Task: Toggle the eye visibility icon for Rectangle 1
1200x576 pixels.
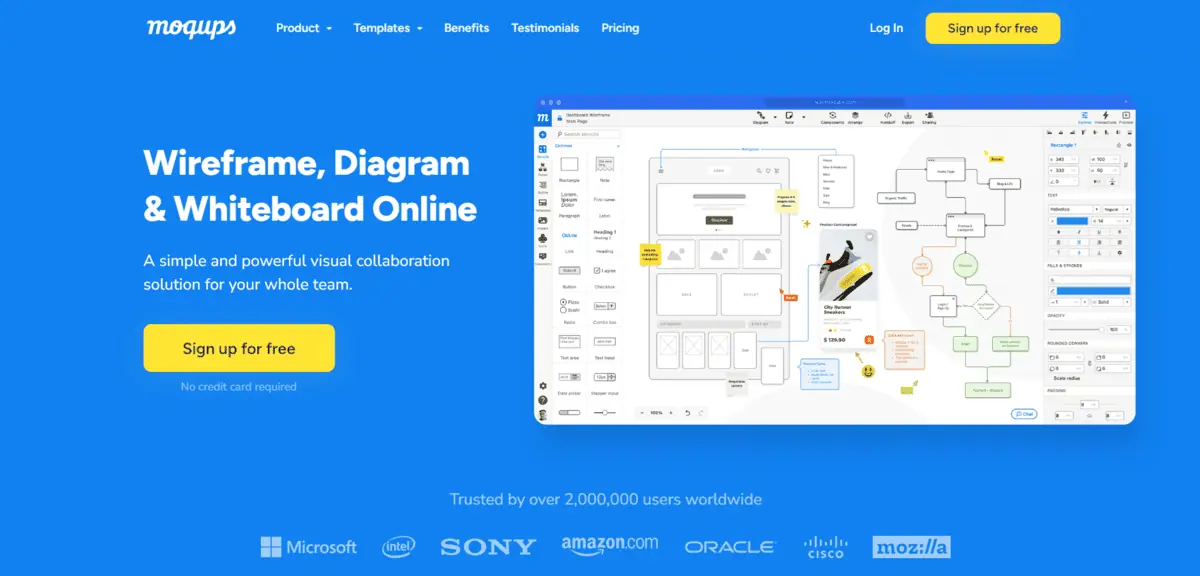Action: tap(1129, 145)
